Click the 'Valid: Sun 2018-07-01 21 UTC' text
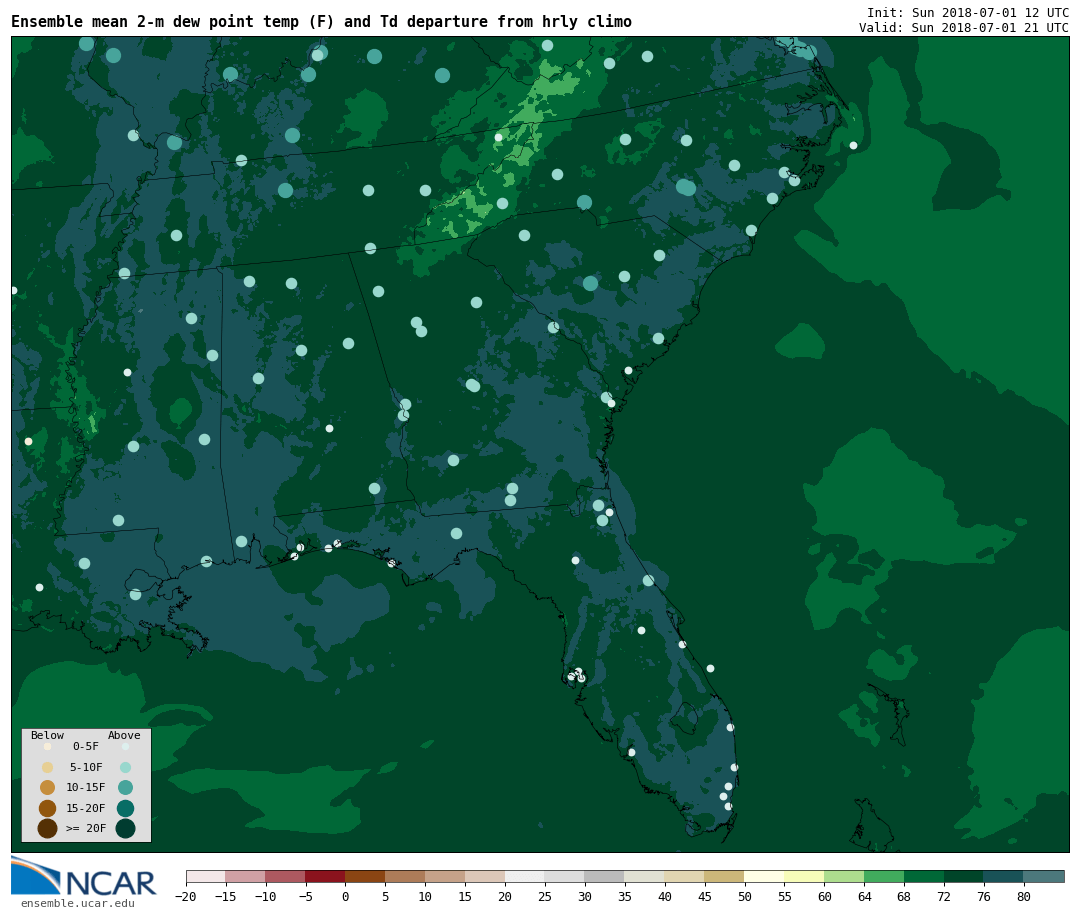1080x915 pixels. click(x=964, y=28)
